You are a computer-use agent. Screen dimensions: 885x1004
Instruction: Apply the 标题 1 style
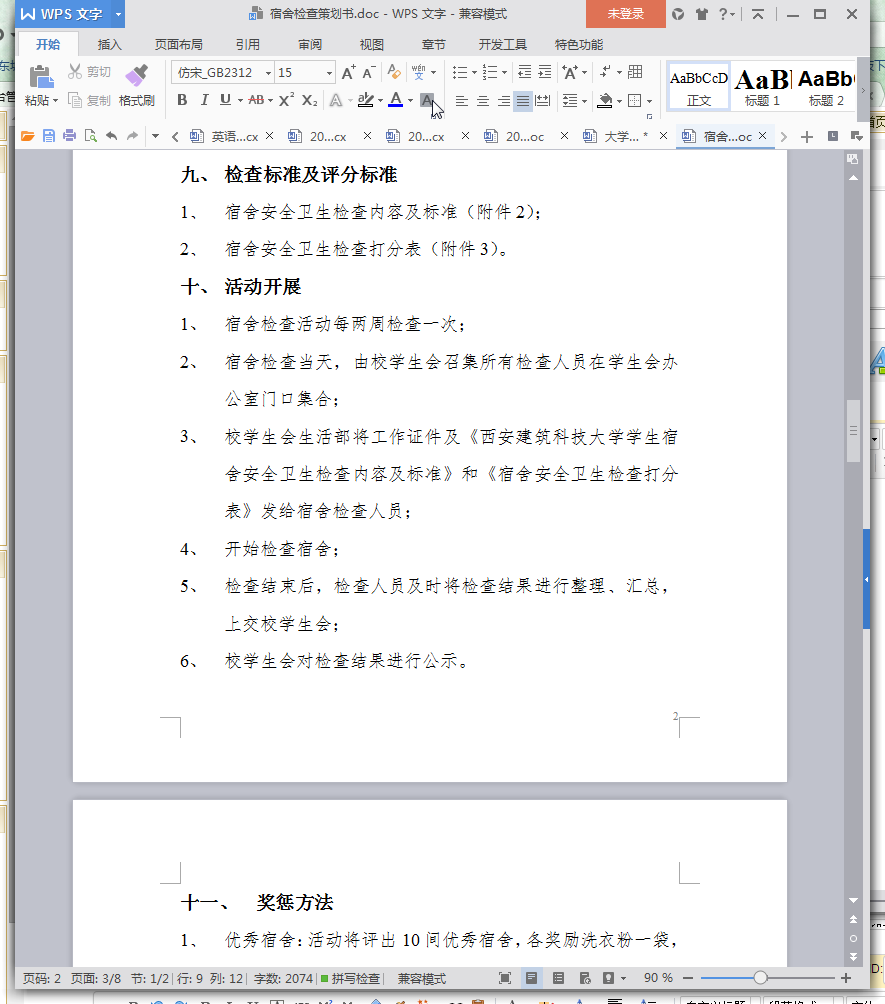762,87
